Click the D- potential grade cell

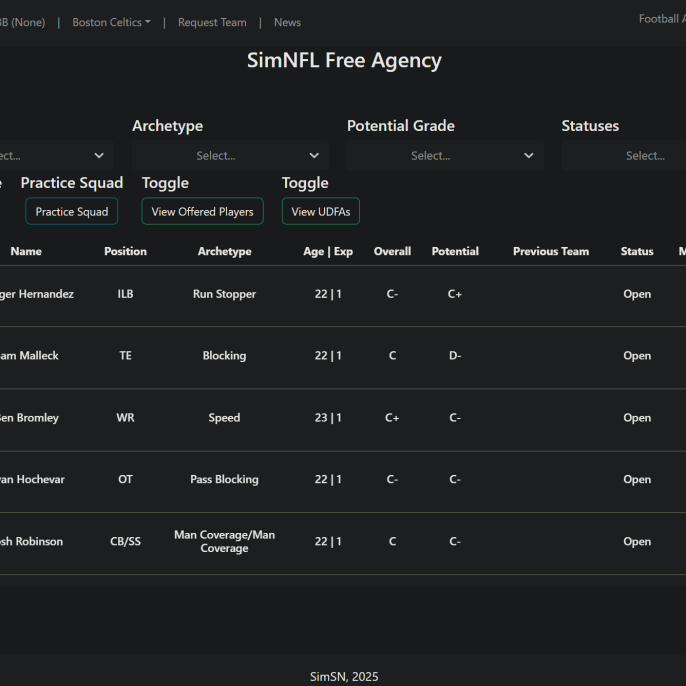pos(455,356)
